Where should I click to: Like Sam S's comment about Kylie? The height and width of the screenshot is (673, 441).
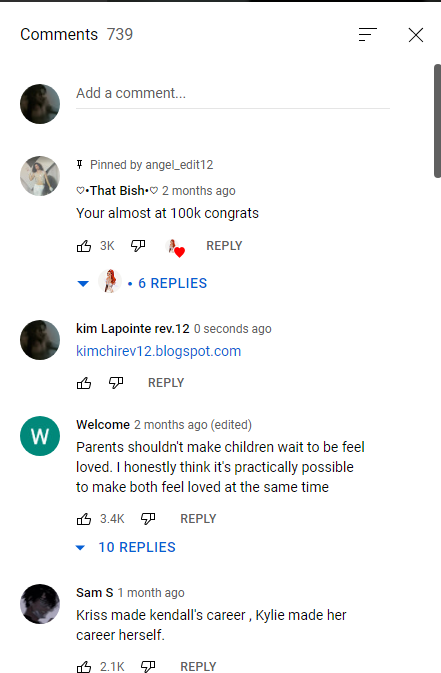(x=84, y=667)
